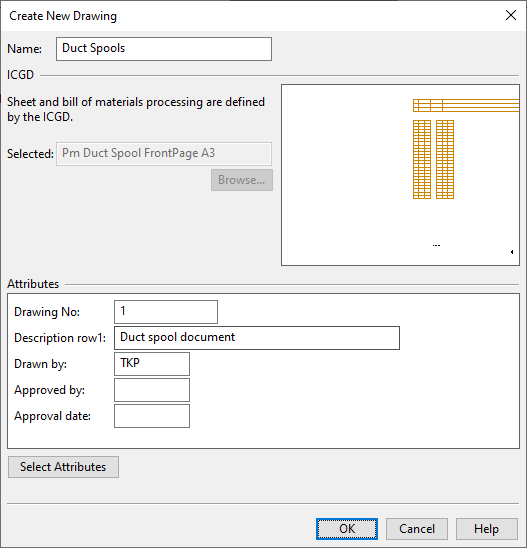Click the ICGD sheet preview pane
The height and width of the screenshot is (548, 527).
[400, 175]
